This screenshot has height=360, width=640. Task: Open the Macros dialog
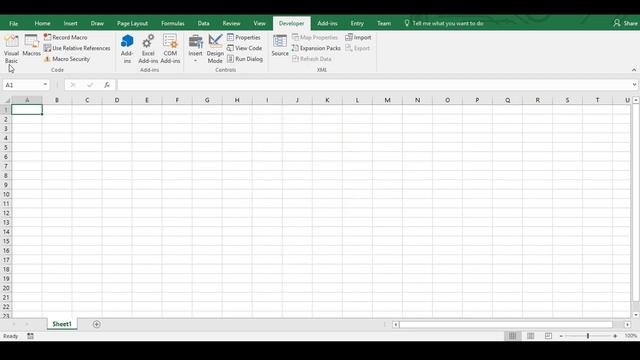point(31,46)
